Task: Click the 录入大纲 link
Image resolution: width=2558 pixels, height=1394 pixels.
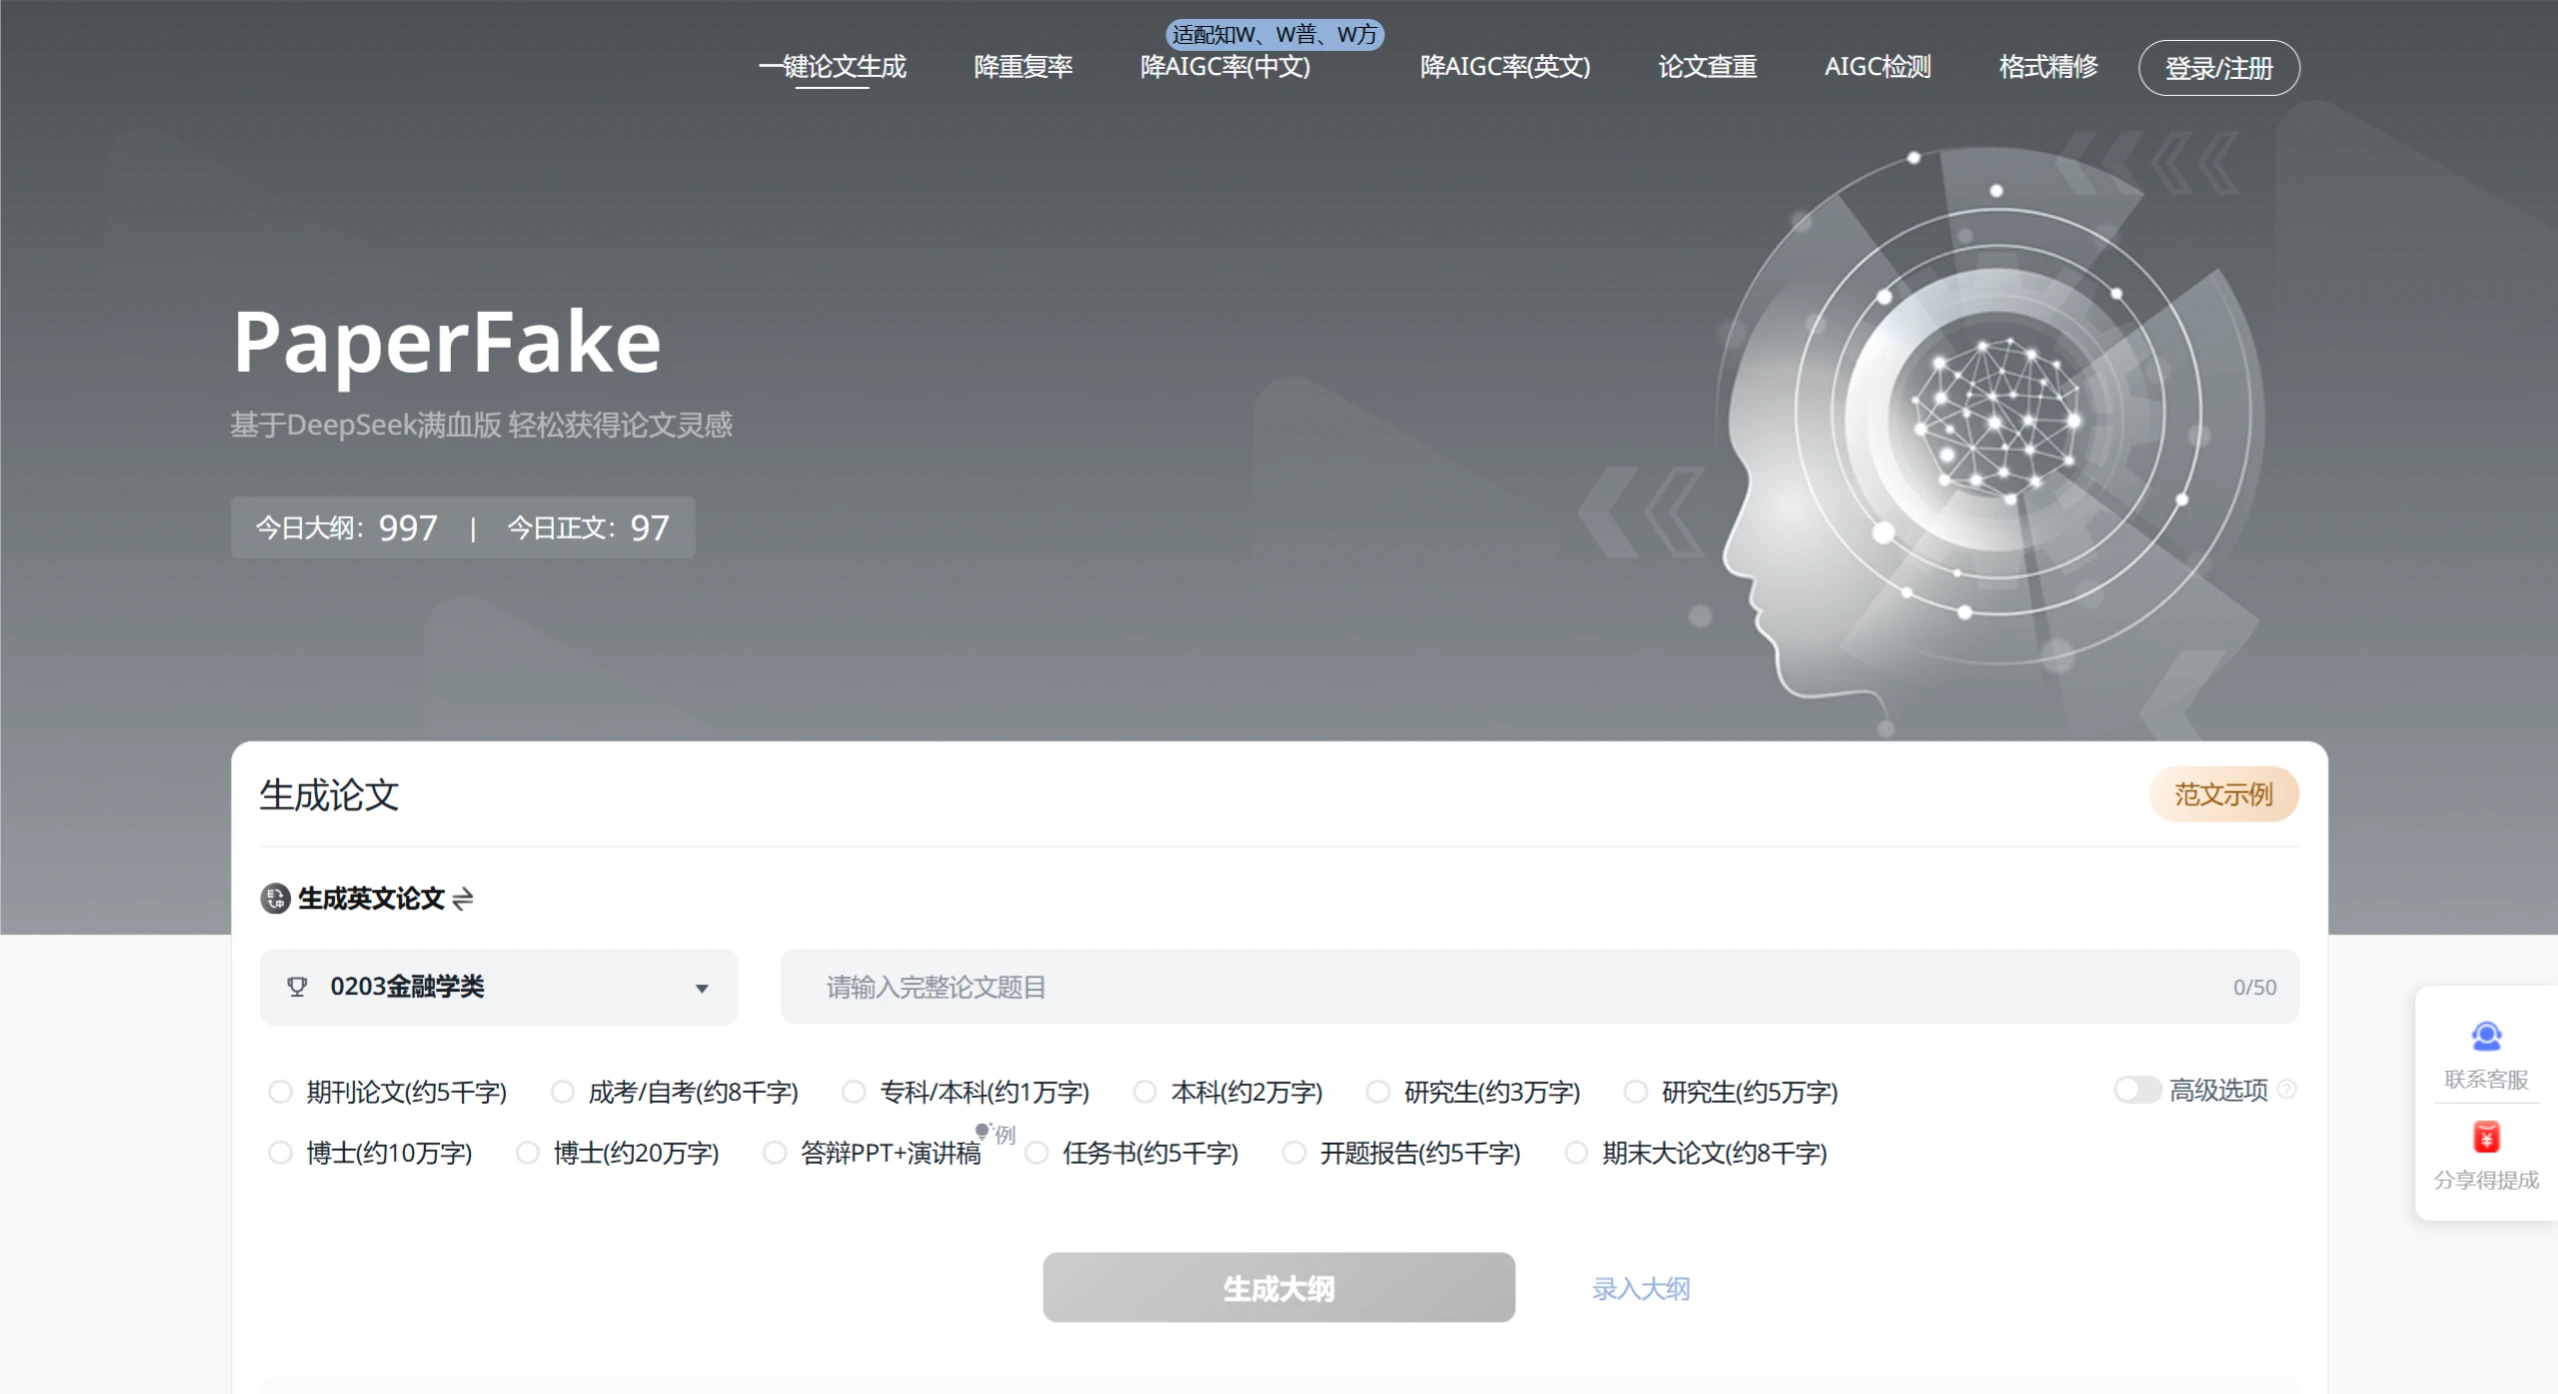Action: tap(1640, 1288)
